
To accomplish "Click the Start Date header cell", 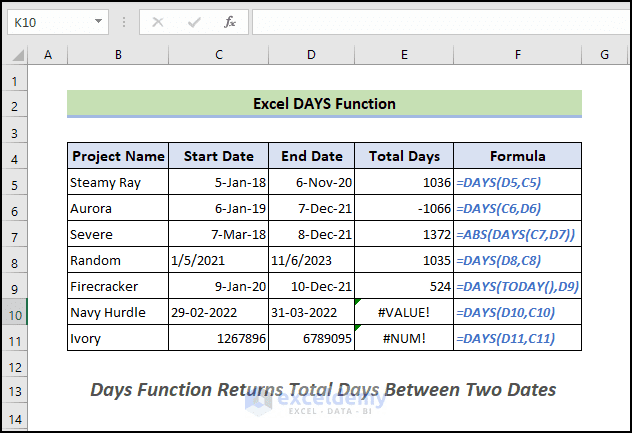I will tap(218, 156).
